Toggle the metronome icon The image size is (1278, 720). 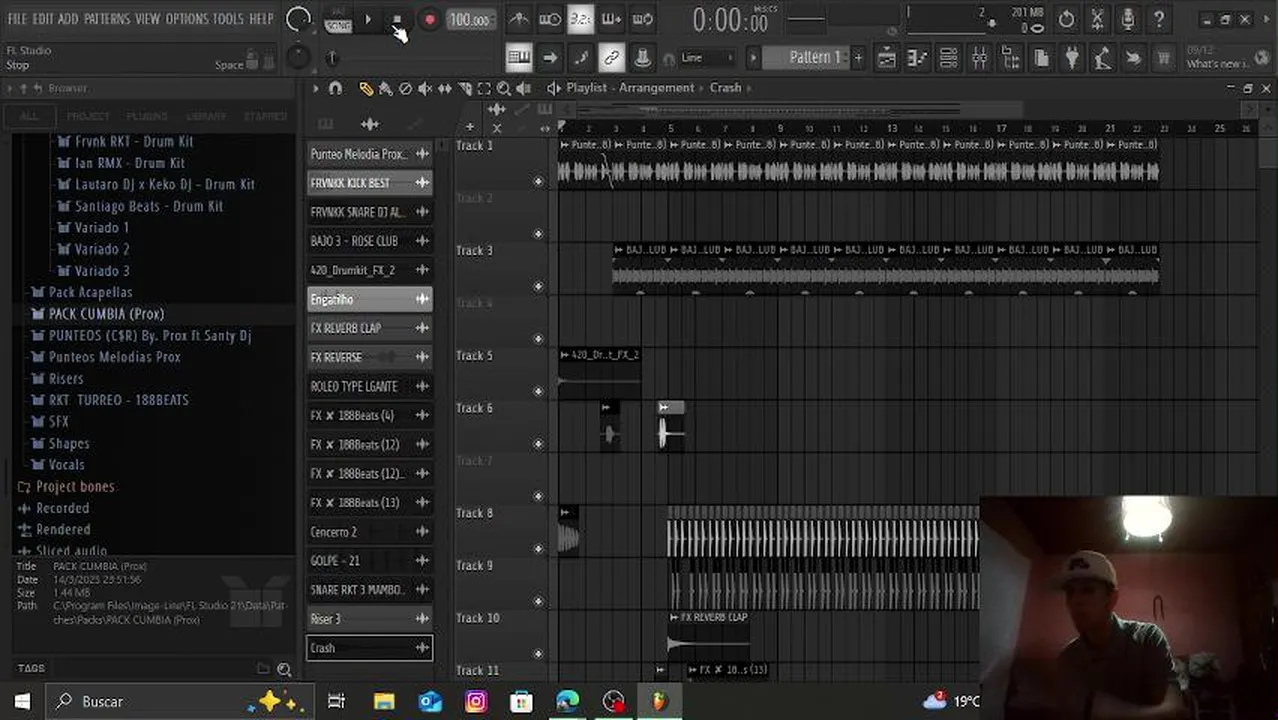click(x=519, y=19)
